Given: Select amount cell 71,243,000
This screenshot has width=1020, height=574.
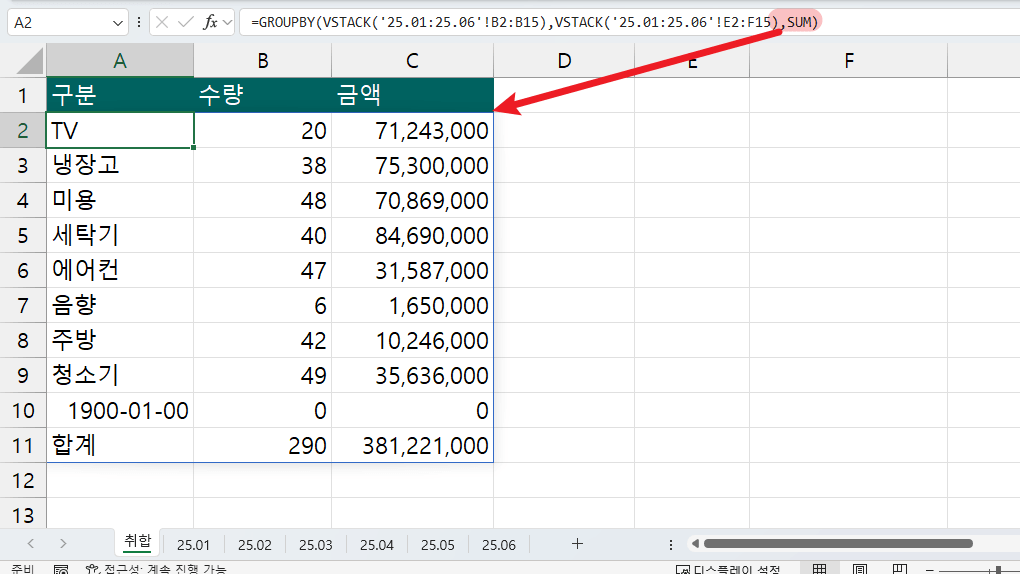Looking at the screenshot, I should [412, 130].
